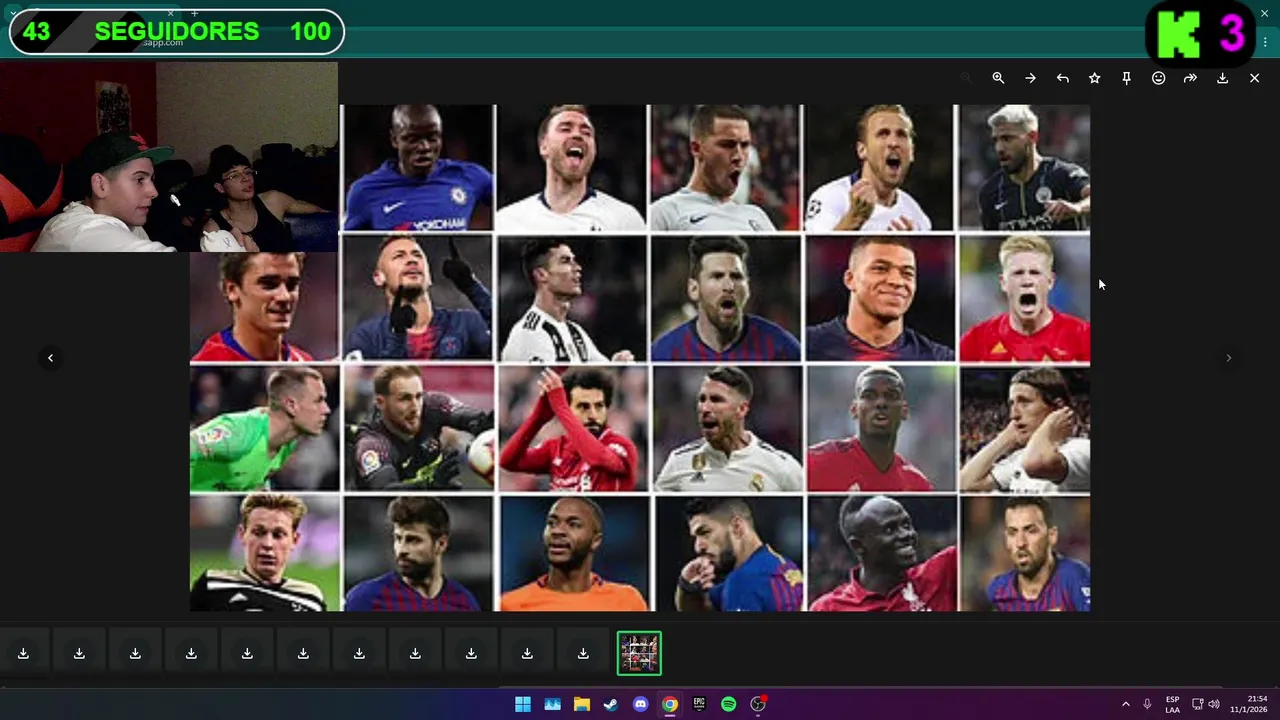Zoom in on the viewed image

click(x=998, y=78)
